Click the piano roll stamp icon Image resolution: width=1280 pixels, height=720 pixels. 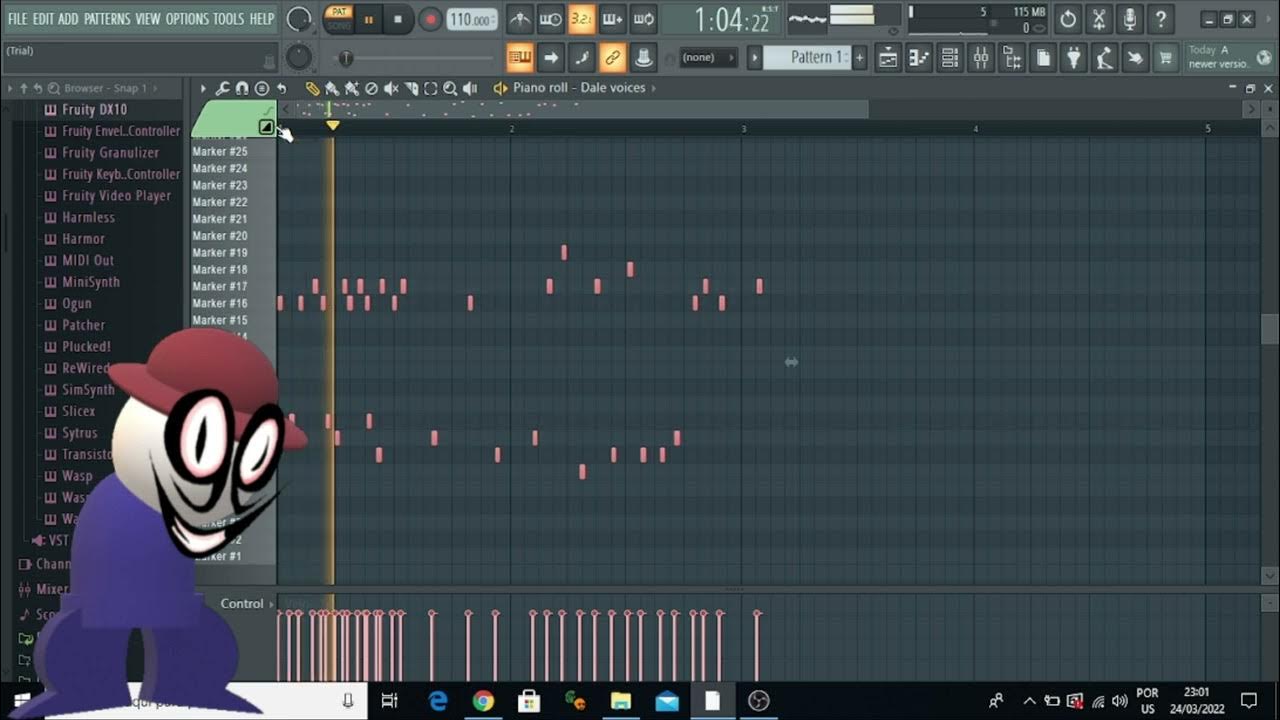(x=262, y=88)
